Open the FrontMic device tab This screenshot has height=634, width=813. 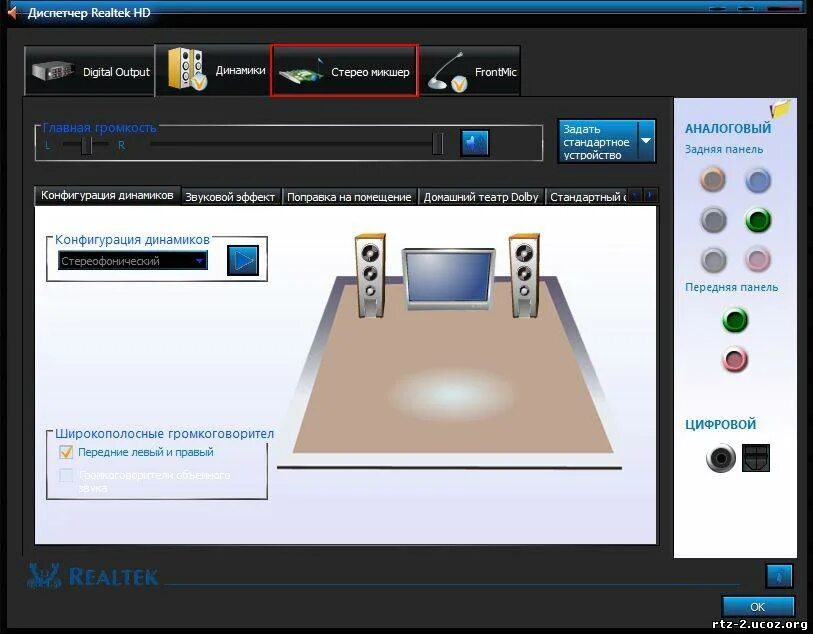pos(470,71)
